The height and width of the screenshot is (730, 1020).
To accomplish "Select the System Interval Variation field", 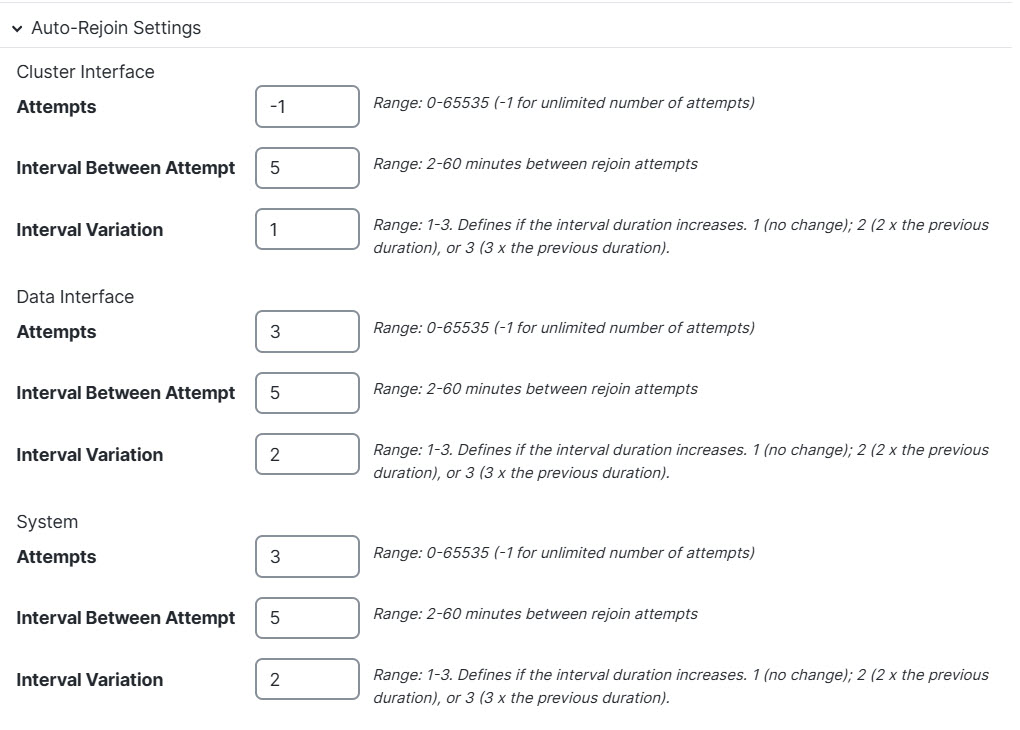I will pyautogui.click(x=307, y=679).
